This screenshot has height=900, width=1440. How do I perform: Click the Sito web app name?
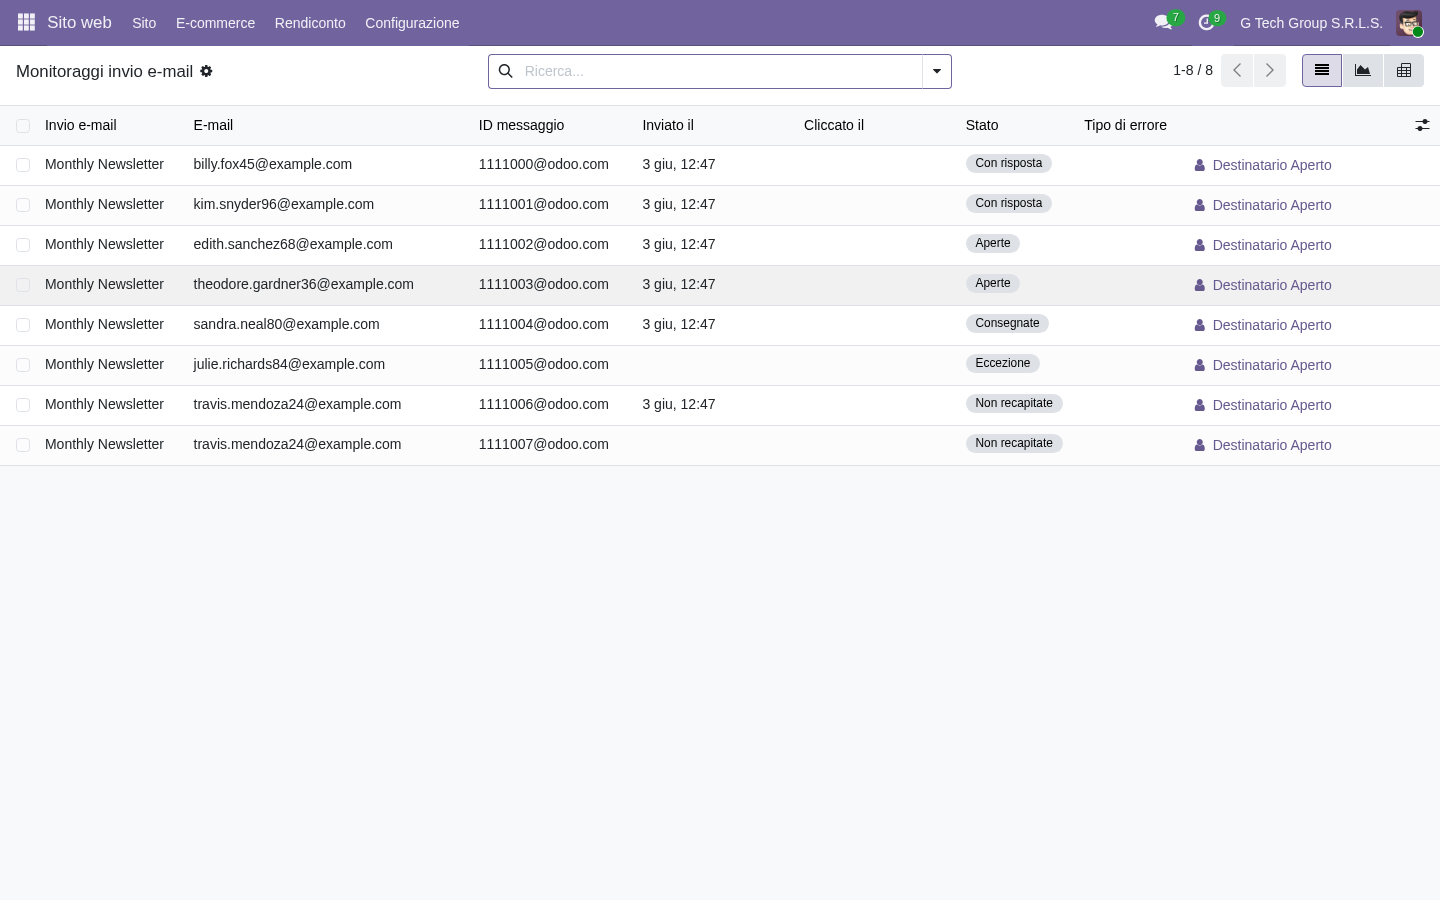(79, 22)
